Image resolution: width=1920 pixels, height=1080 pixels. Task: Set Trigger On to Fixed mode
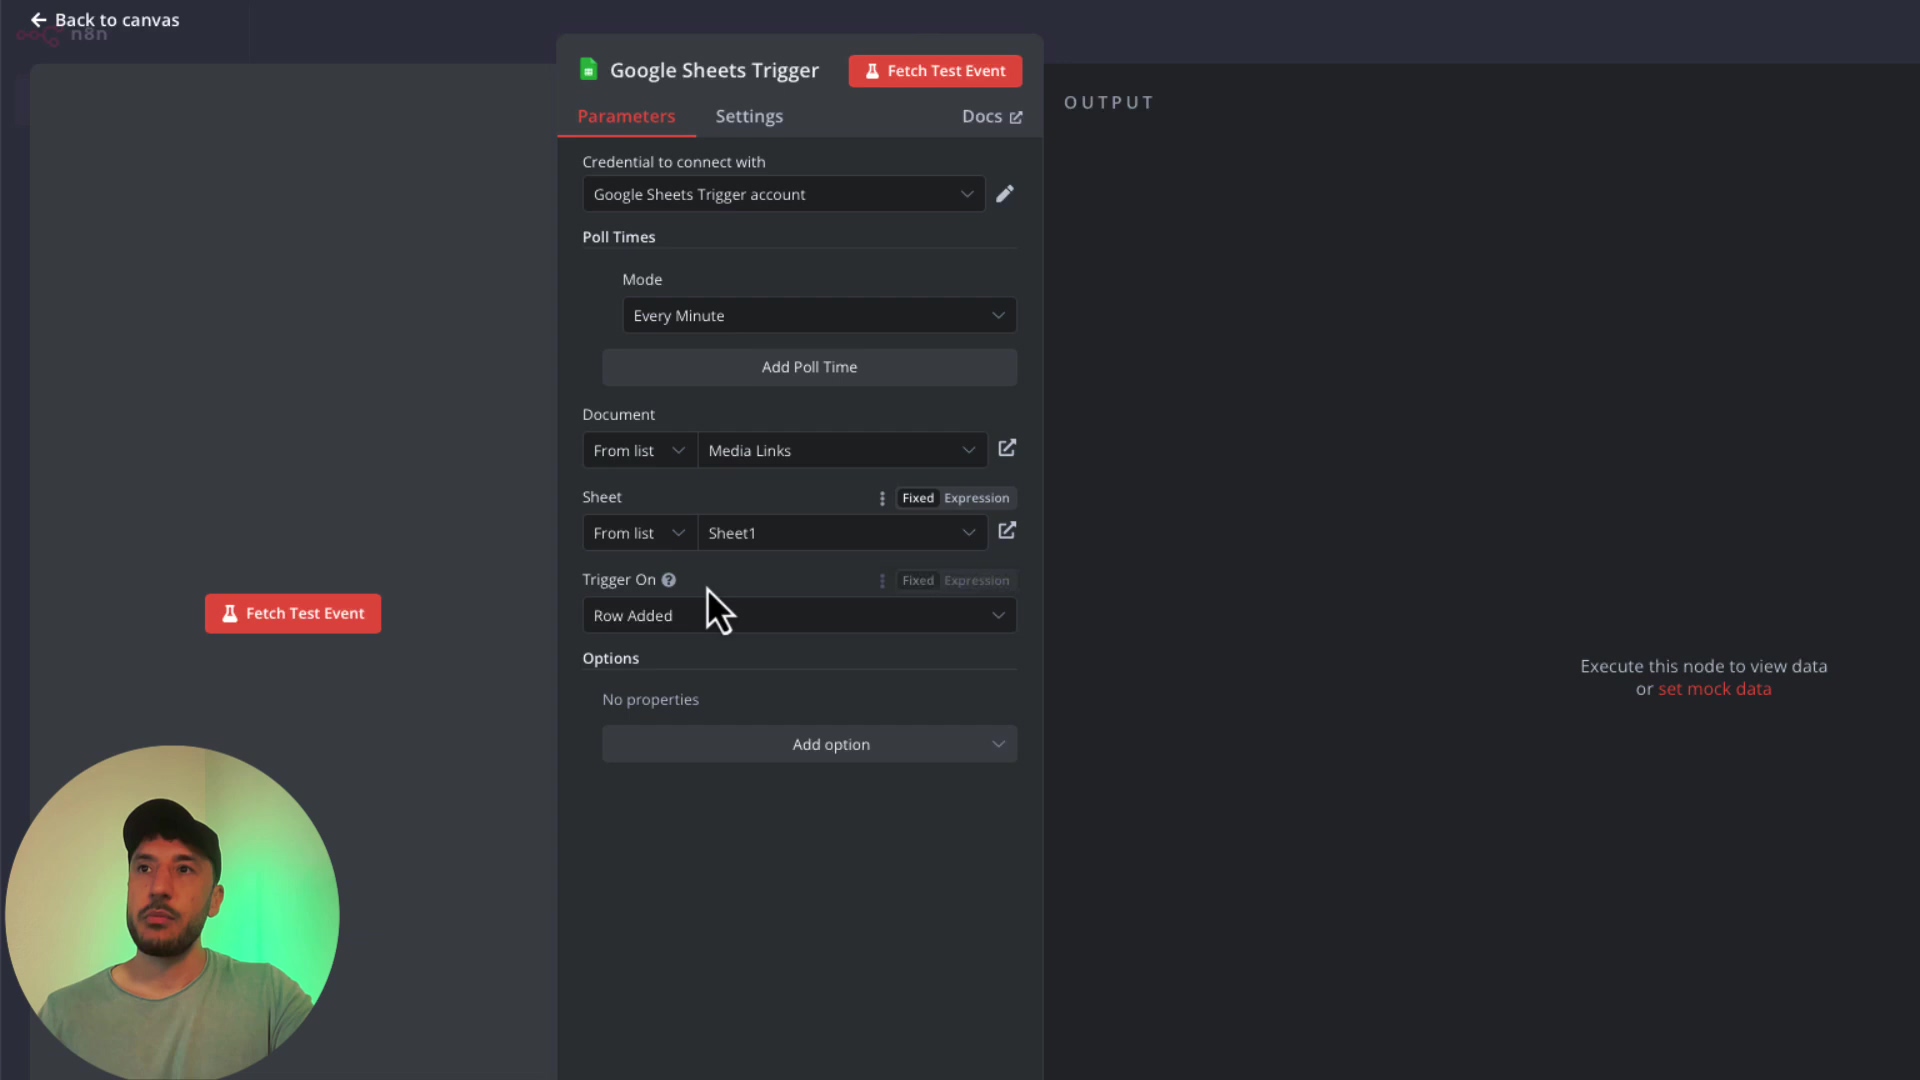pos(918,581)
